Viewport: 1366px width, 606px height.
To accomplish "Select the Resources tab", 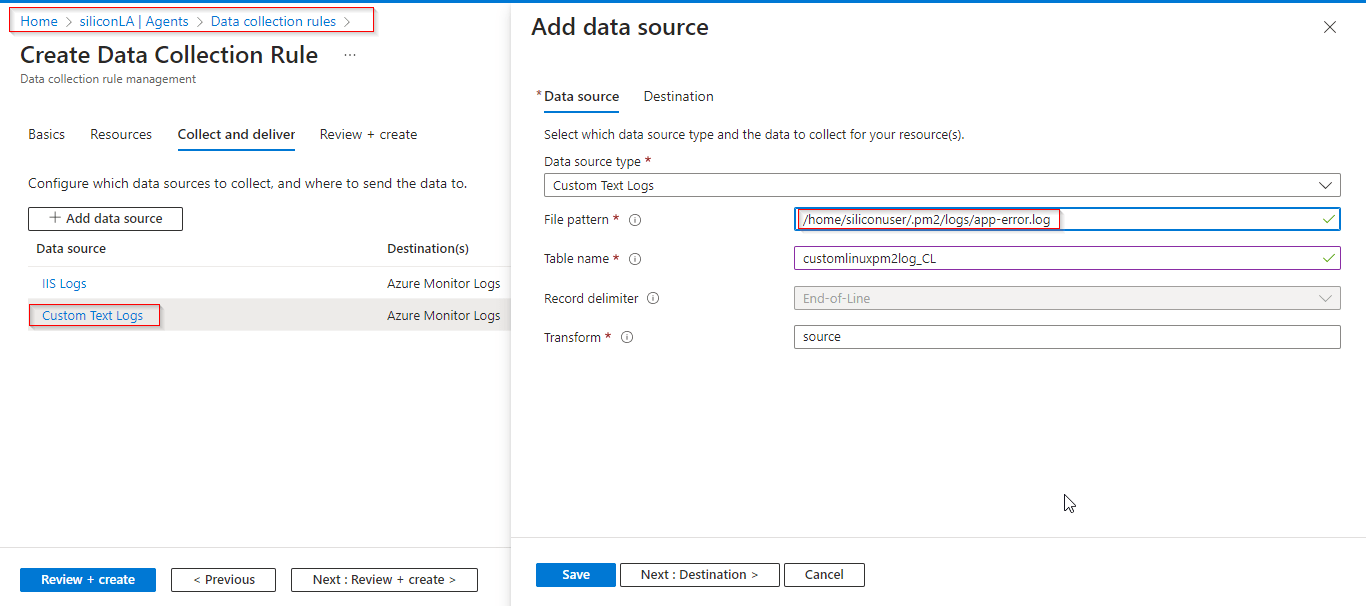I will click(120, 134).
